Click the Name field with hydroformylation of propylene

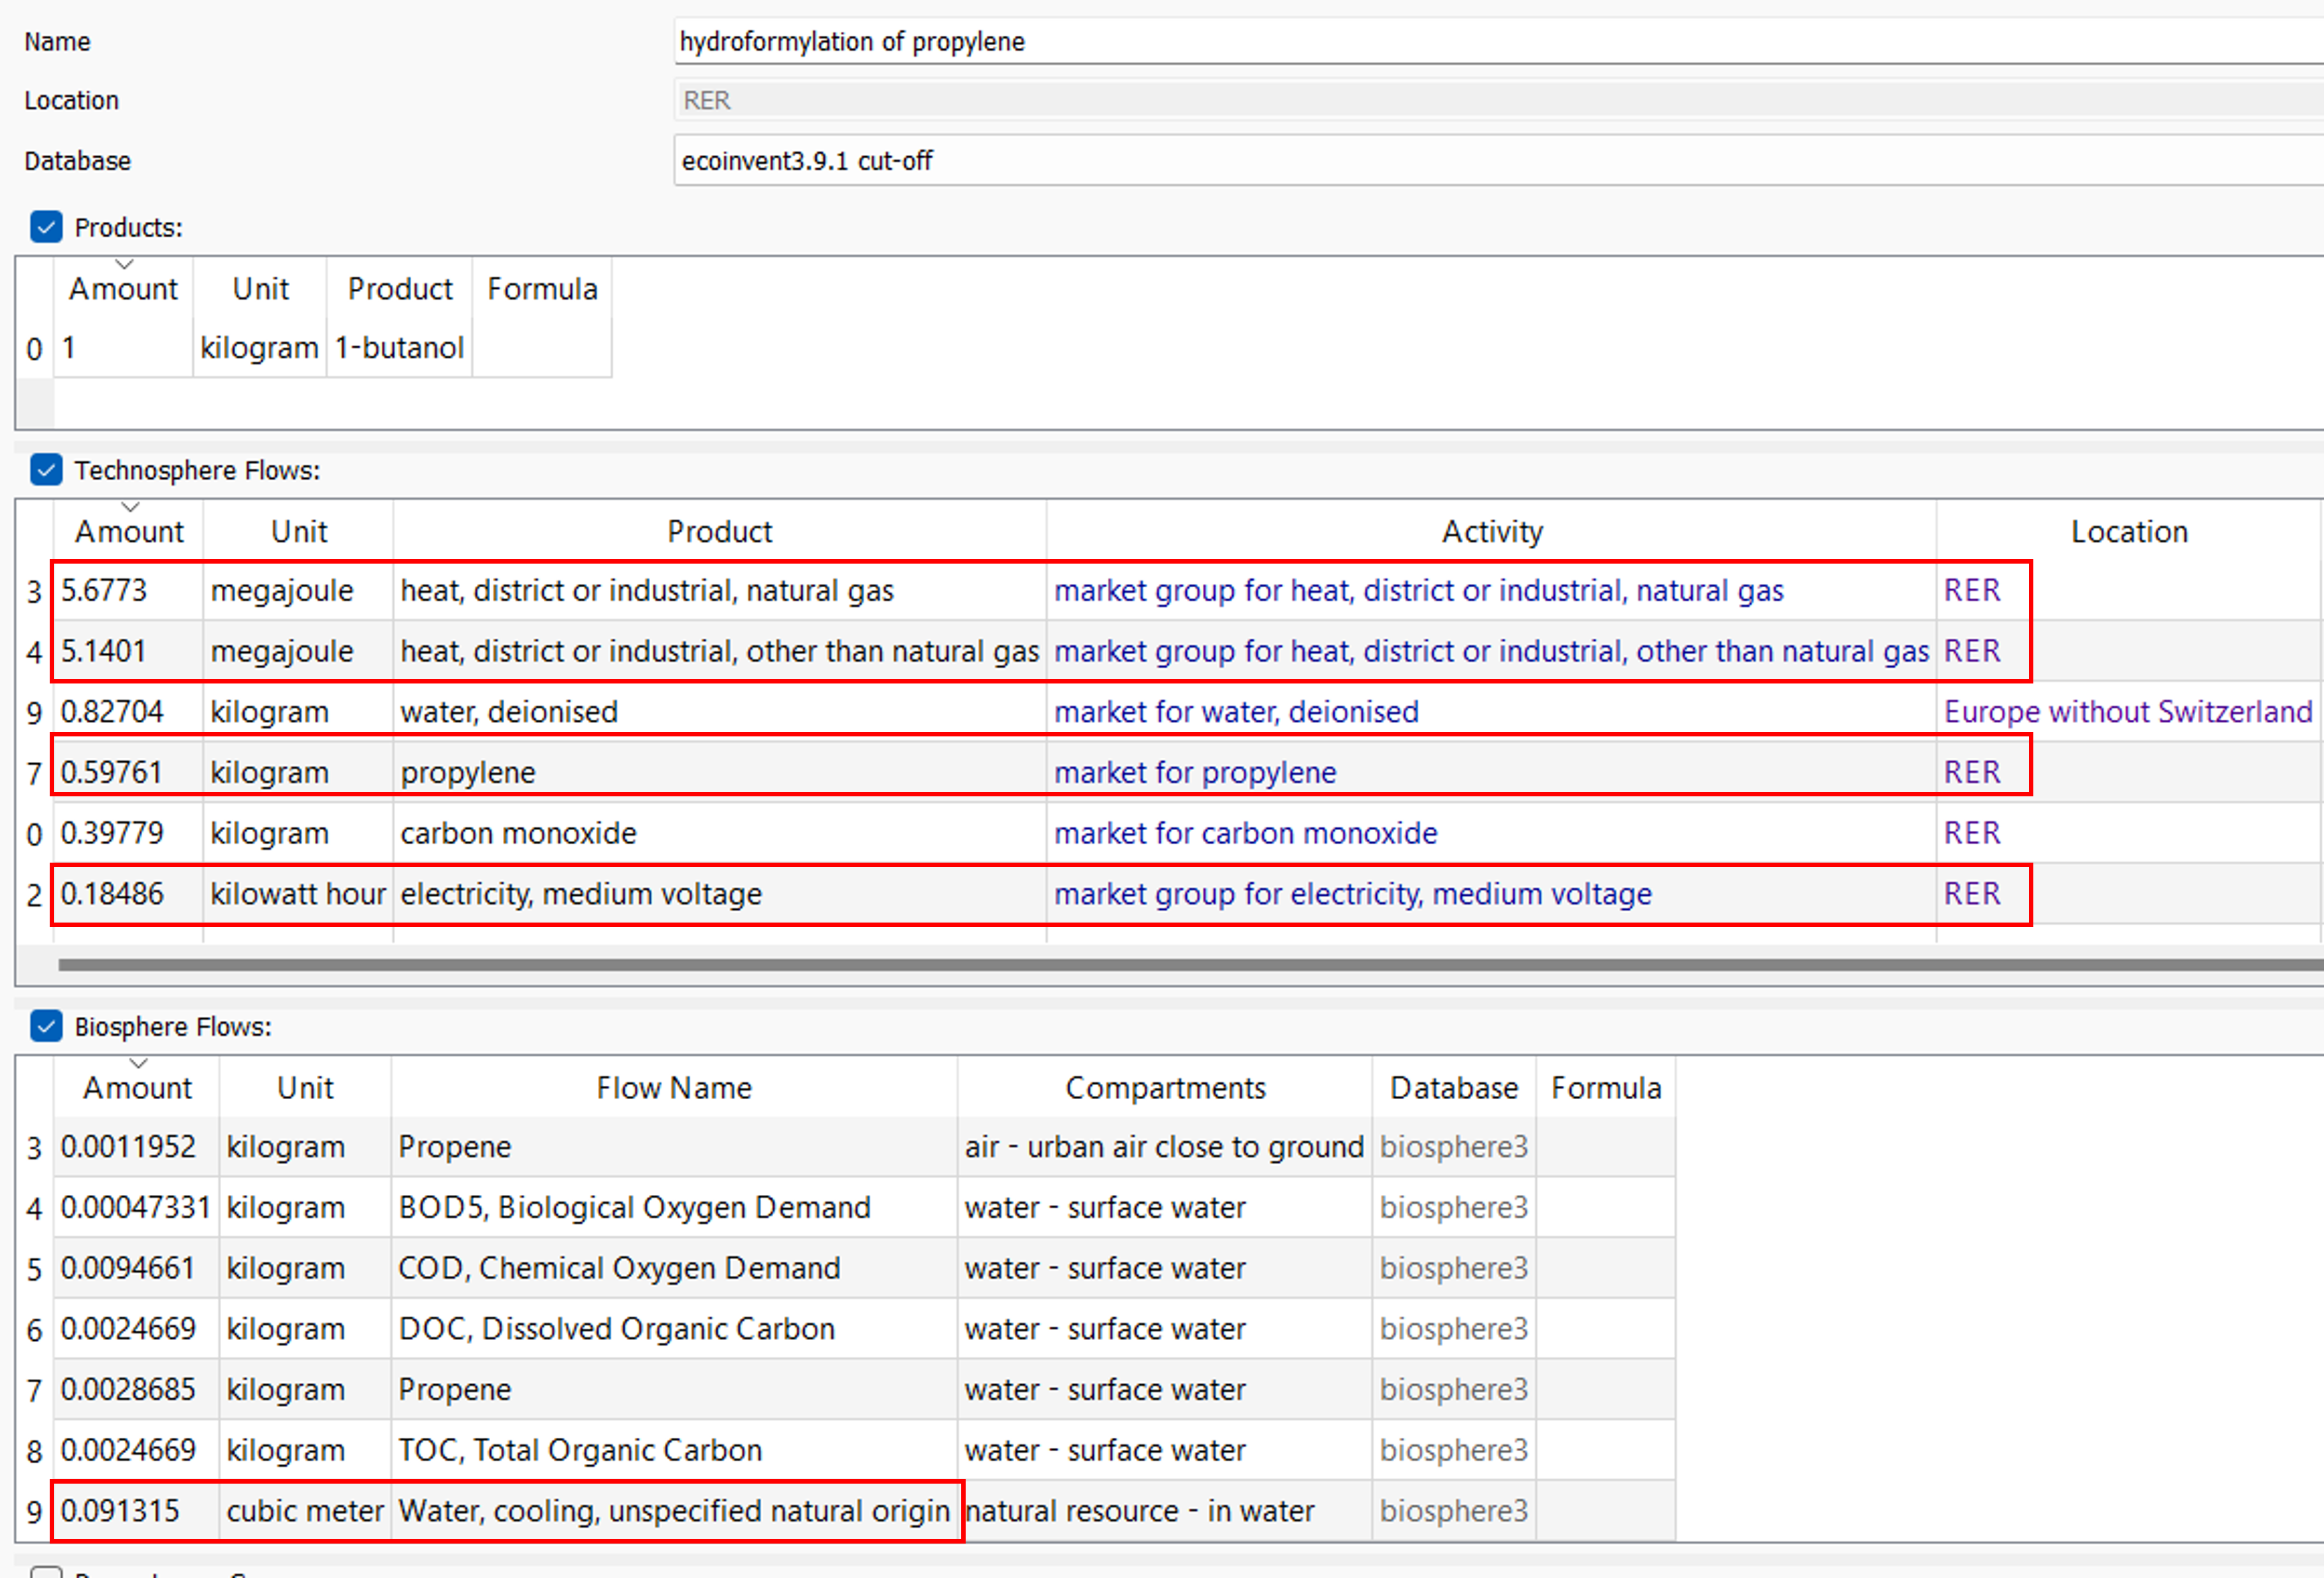pos(1498,41)
